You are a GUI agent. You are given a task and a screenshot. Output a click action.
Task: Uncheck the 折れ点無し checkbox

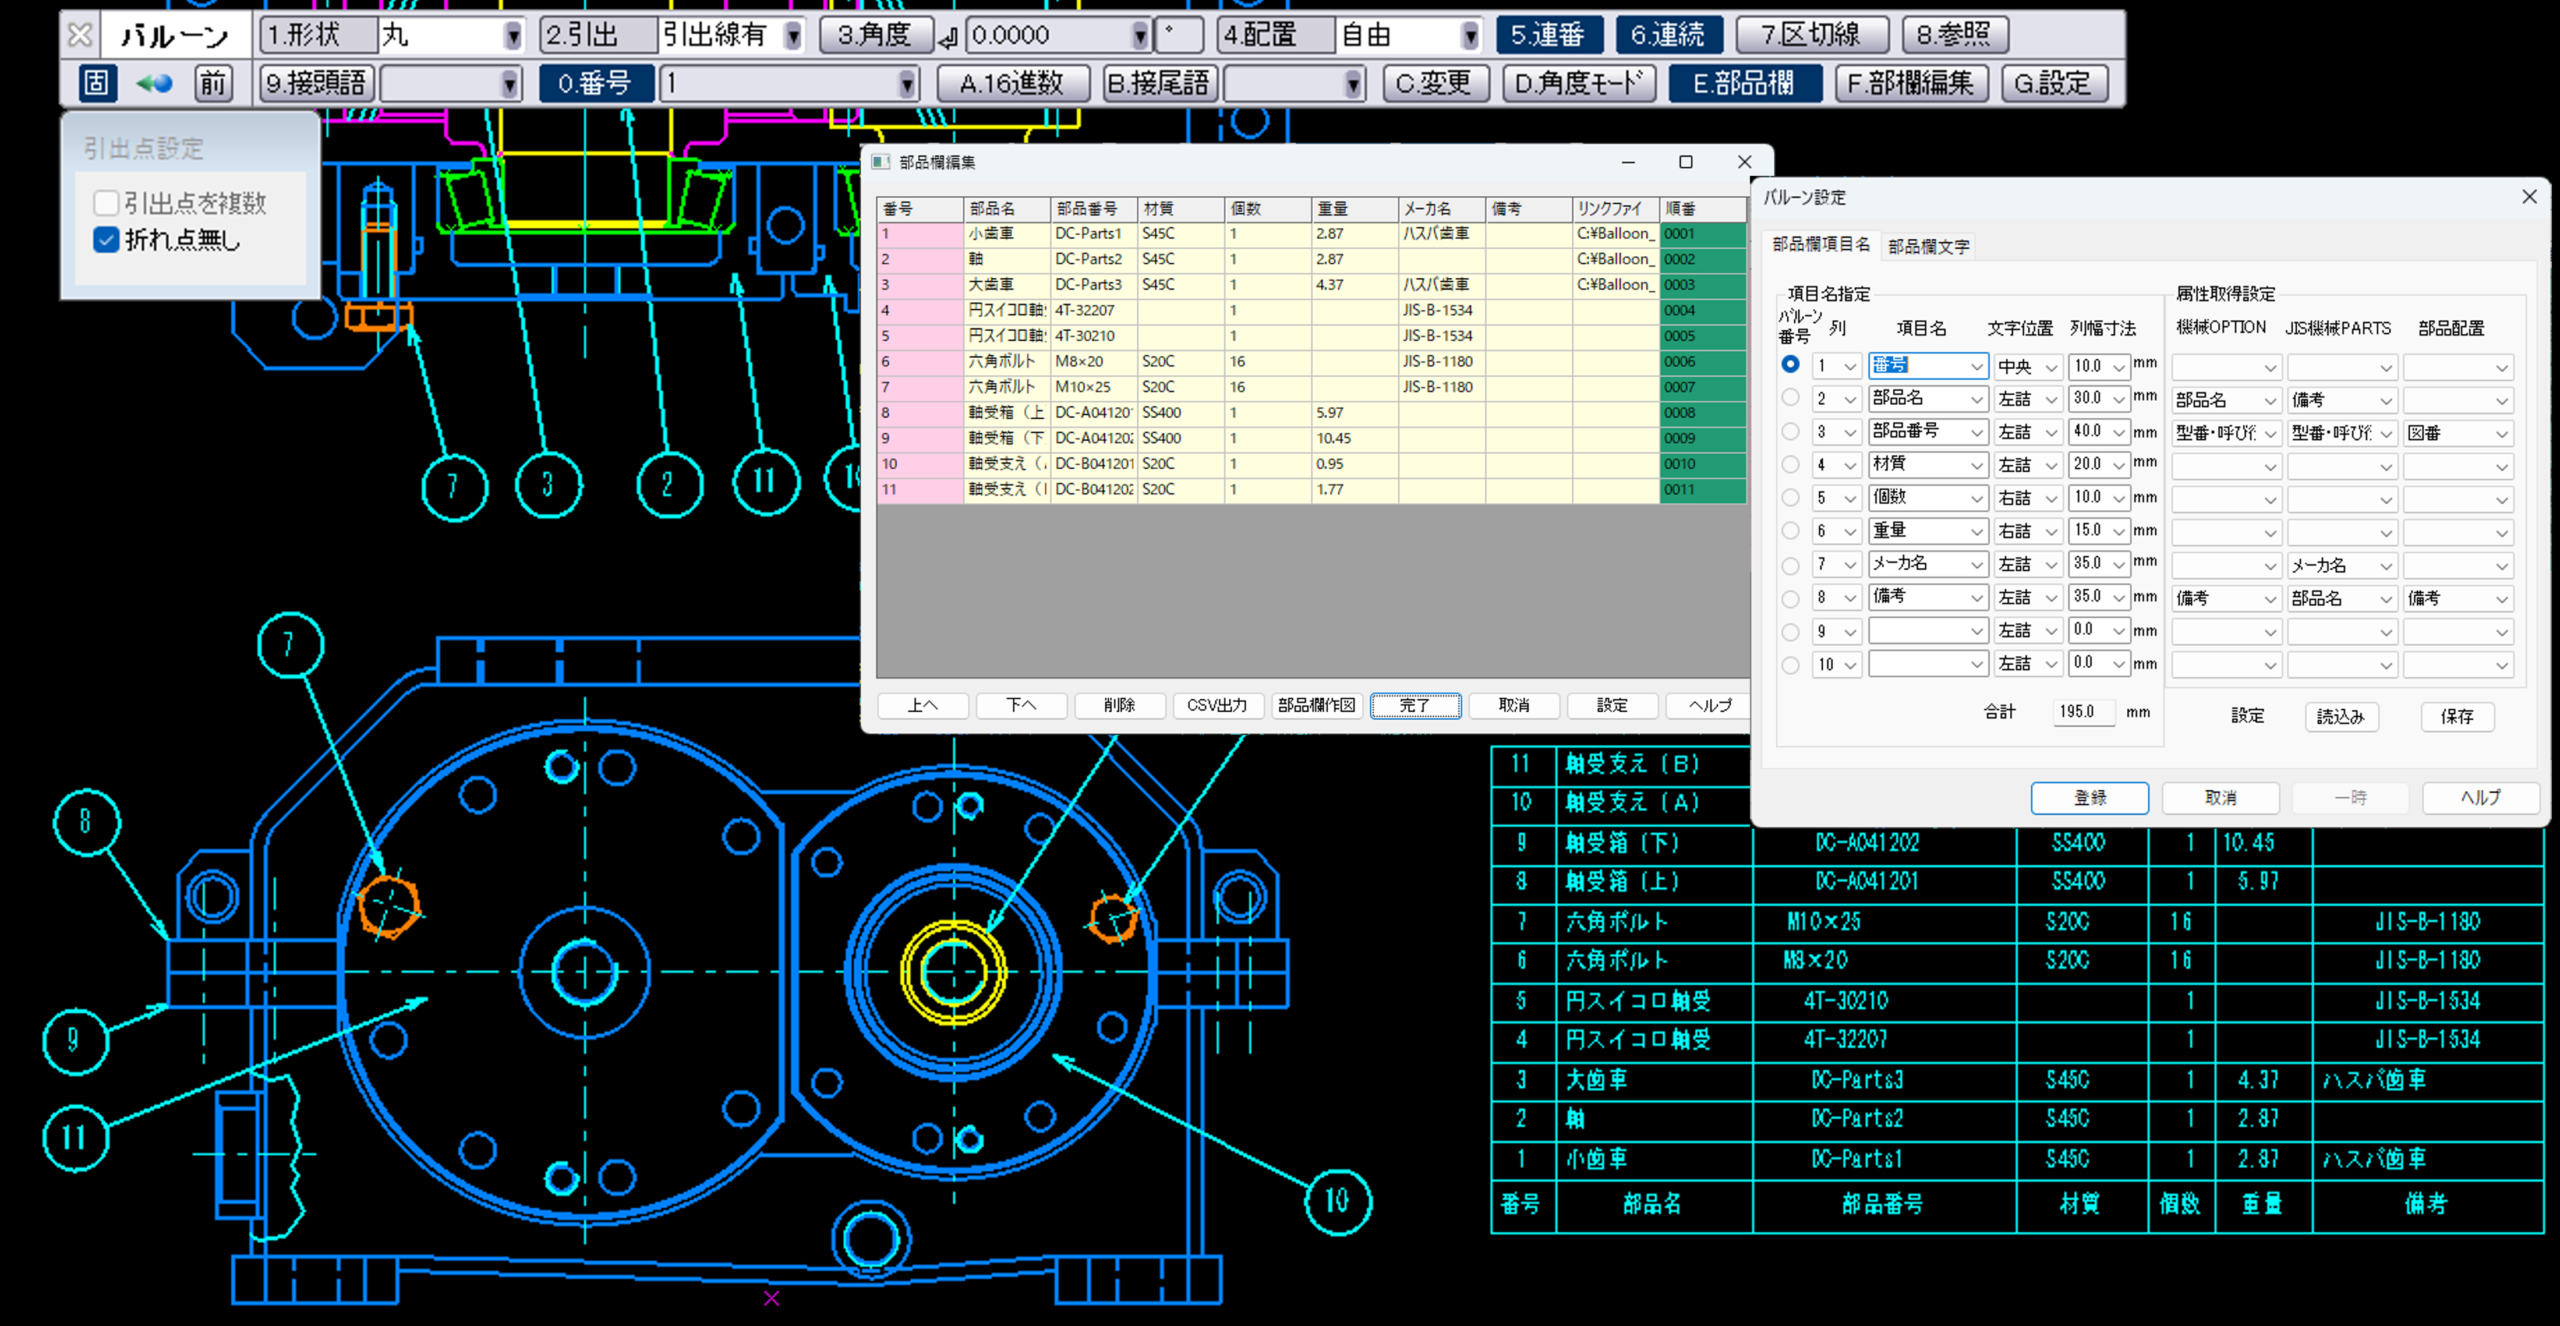[107, 240]
